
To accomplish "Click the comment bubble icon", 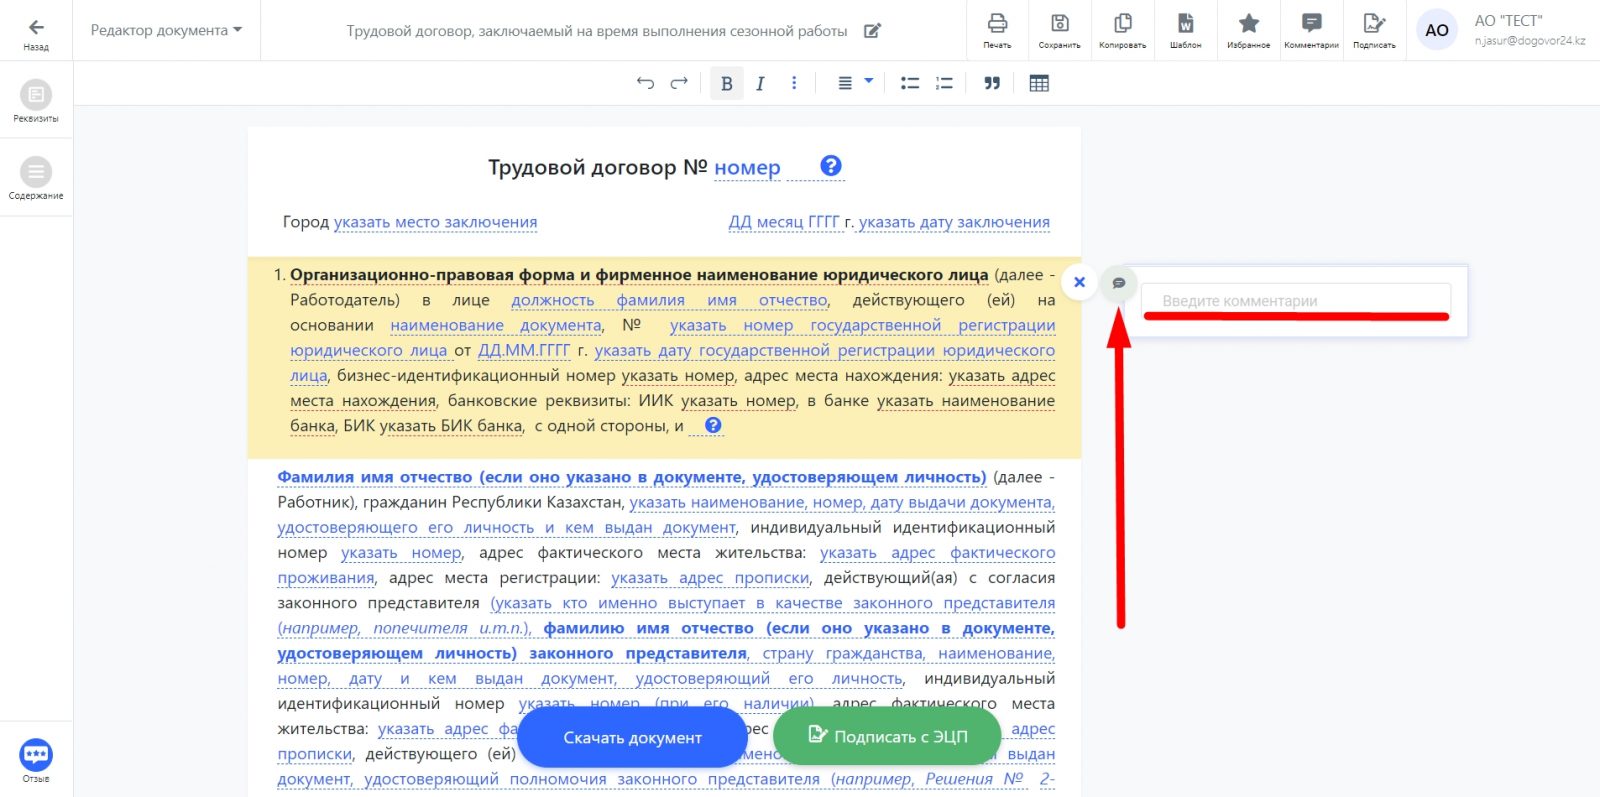I will 1119,283.
